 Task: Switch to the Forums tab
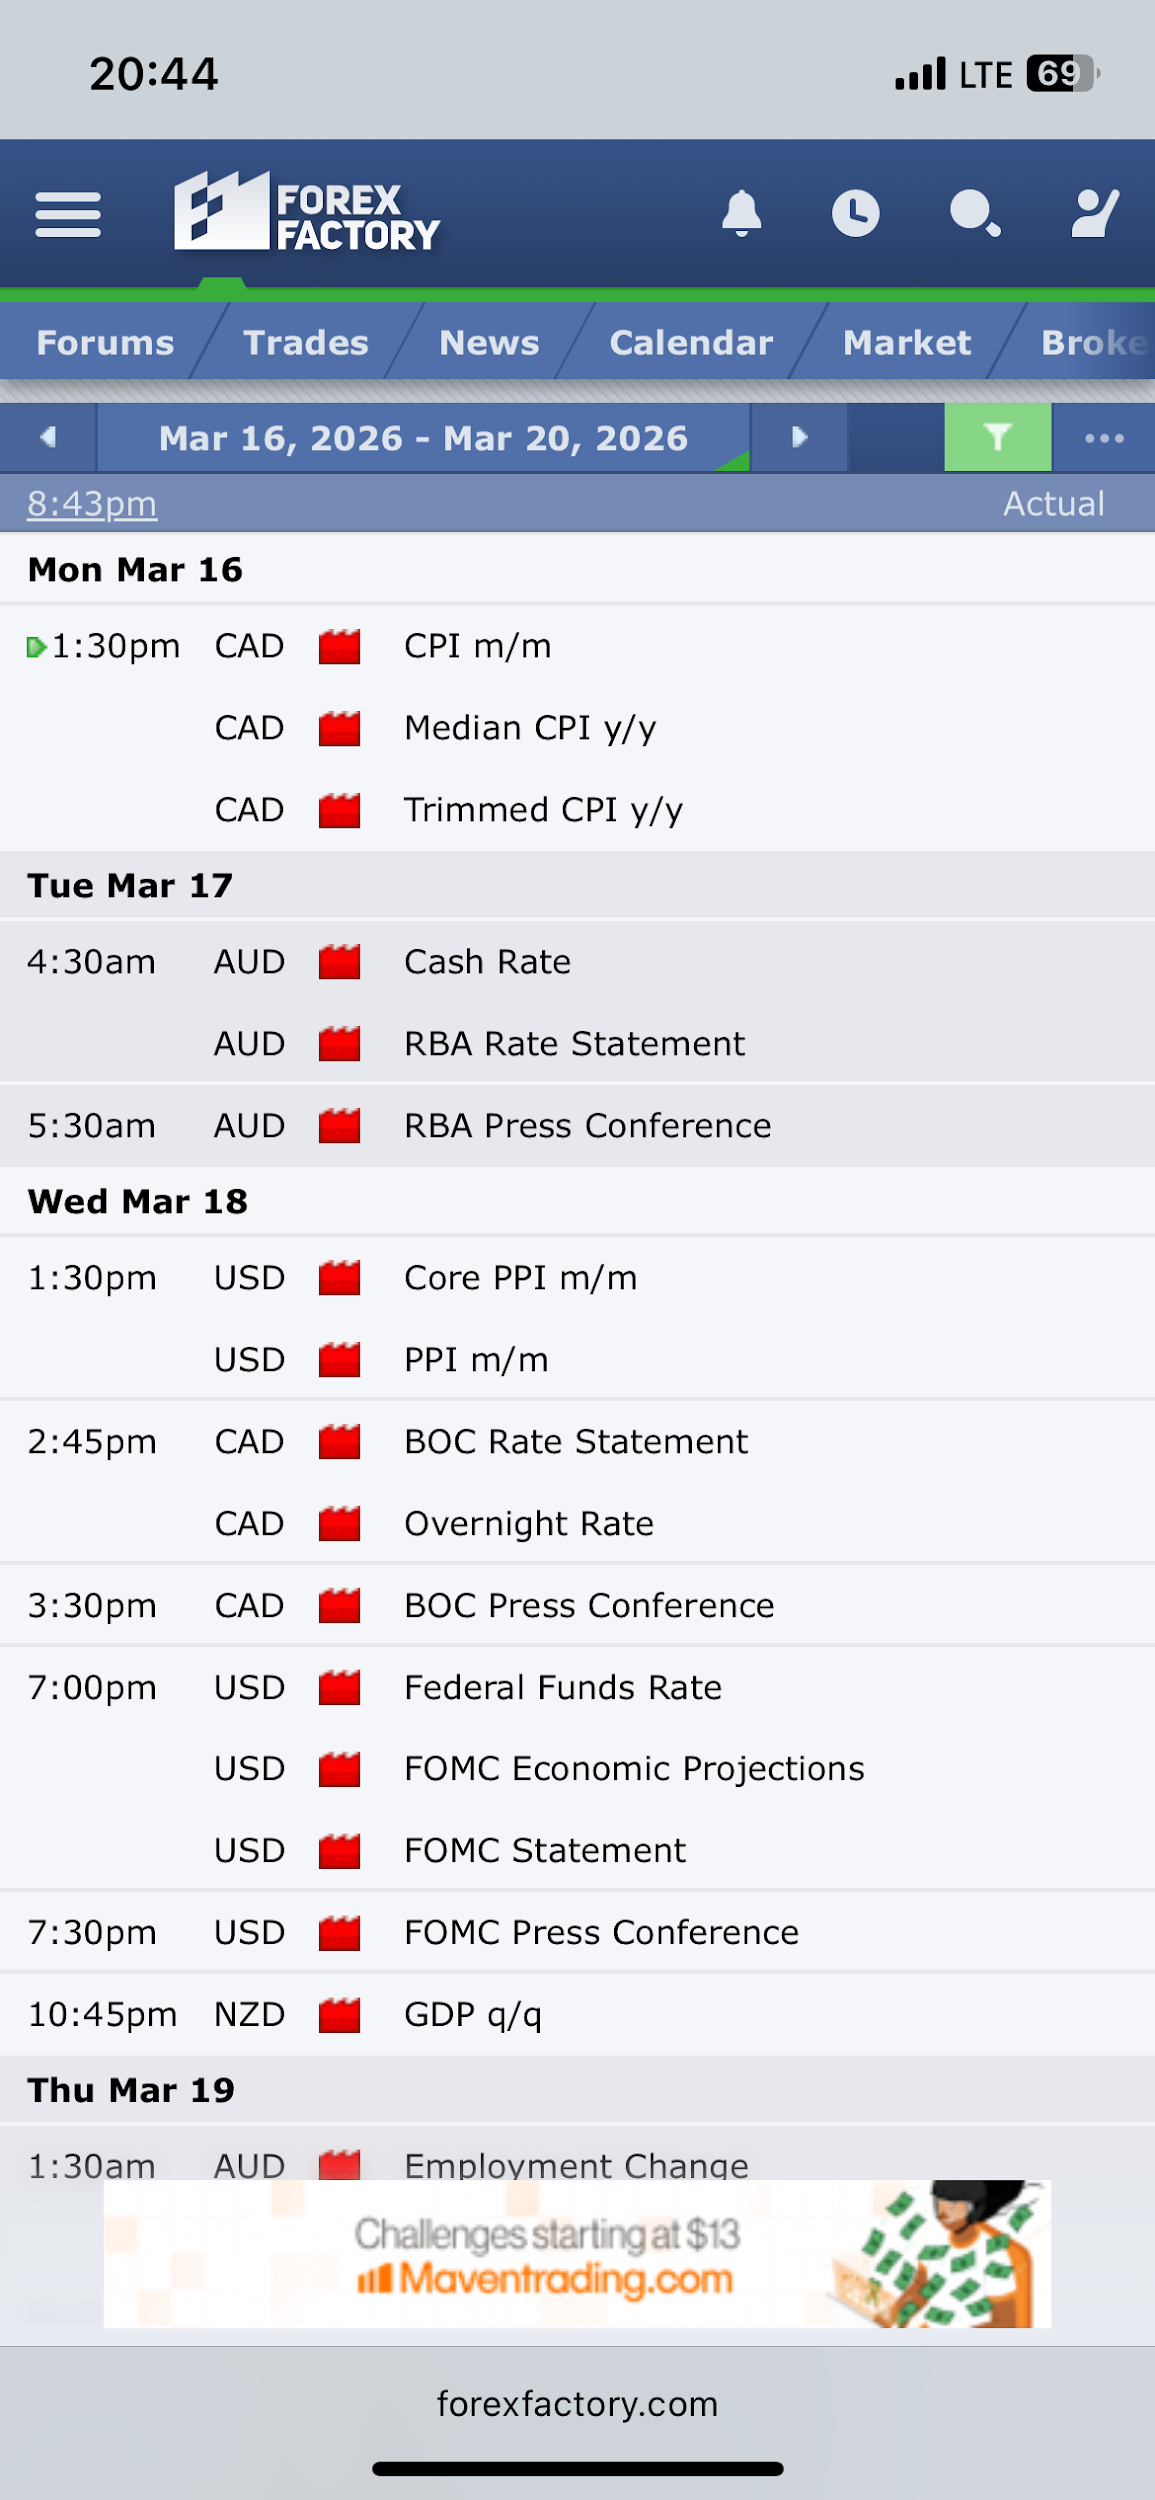105,343
